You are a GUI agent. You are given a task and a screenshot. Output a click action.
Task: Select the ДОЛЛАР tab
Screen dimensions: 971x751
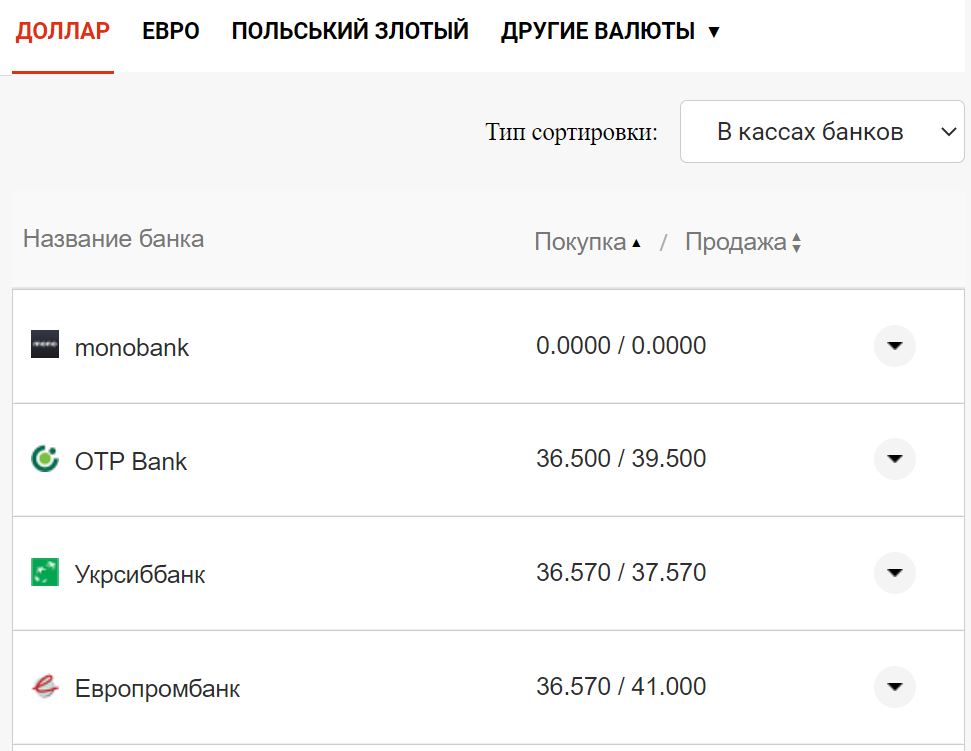pos(63,30)
